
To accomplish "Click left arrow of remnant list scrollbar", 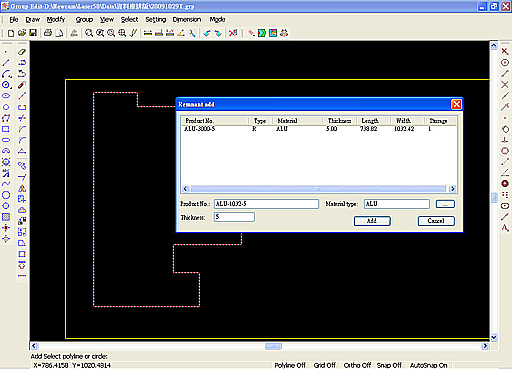I will point(186,189).
